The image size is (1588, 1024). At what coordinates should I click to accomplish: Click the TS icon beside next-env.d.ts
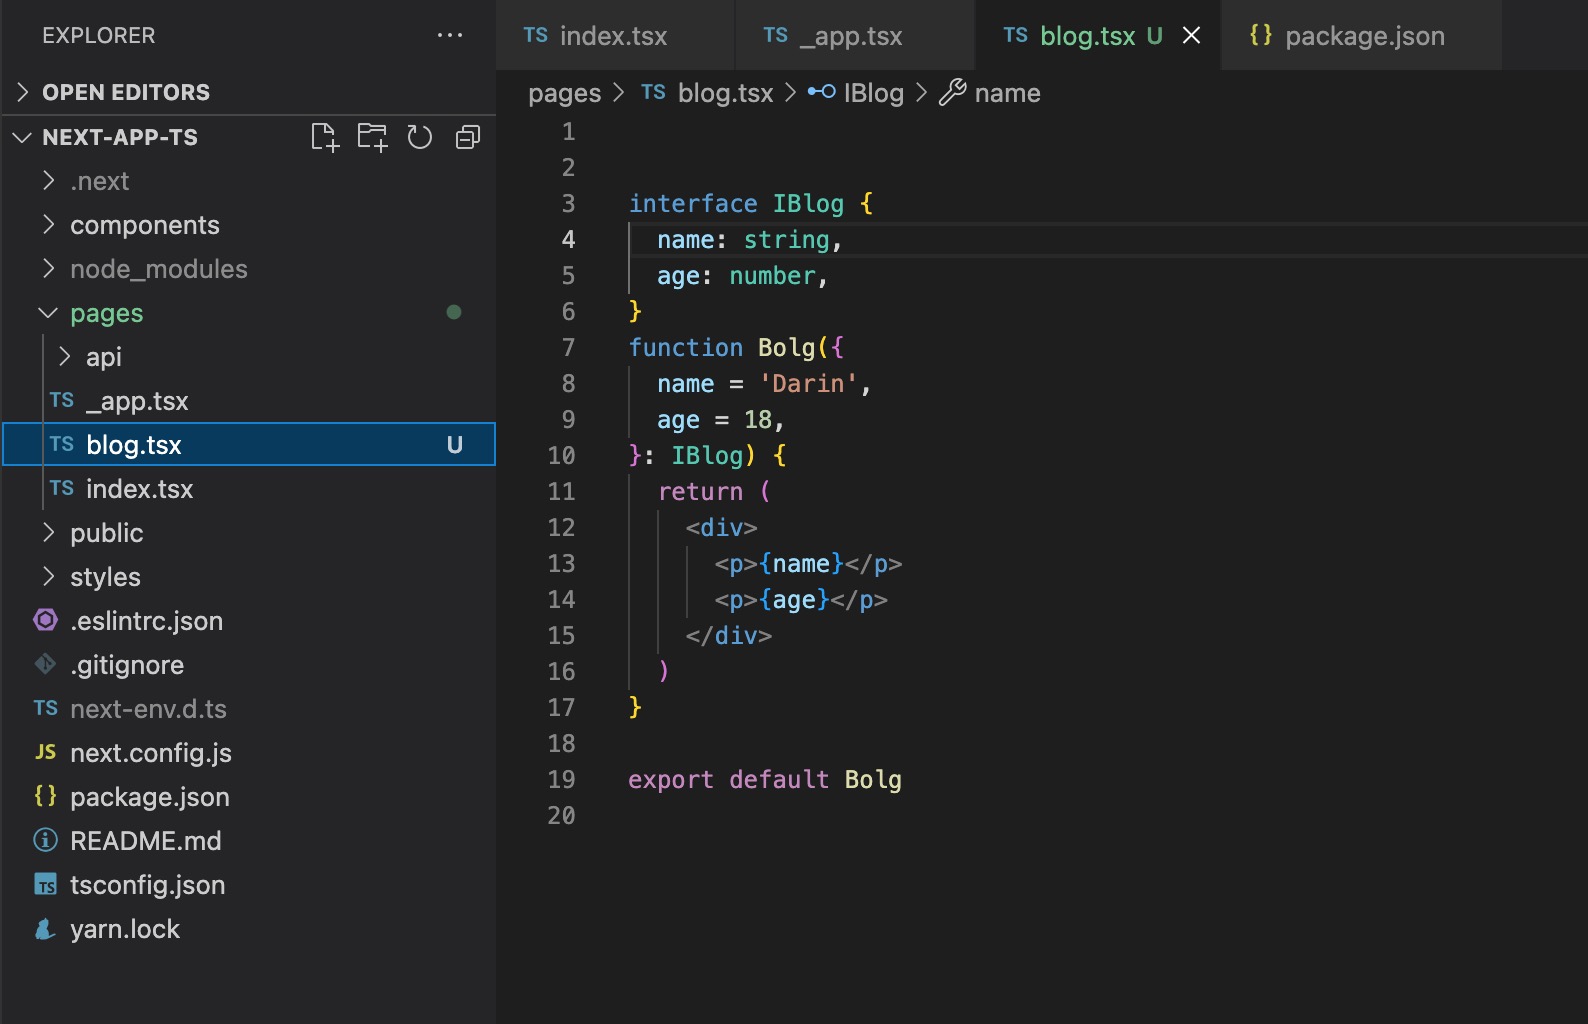(x=45, y=708)
